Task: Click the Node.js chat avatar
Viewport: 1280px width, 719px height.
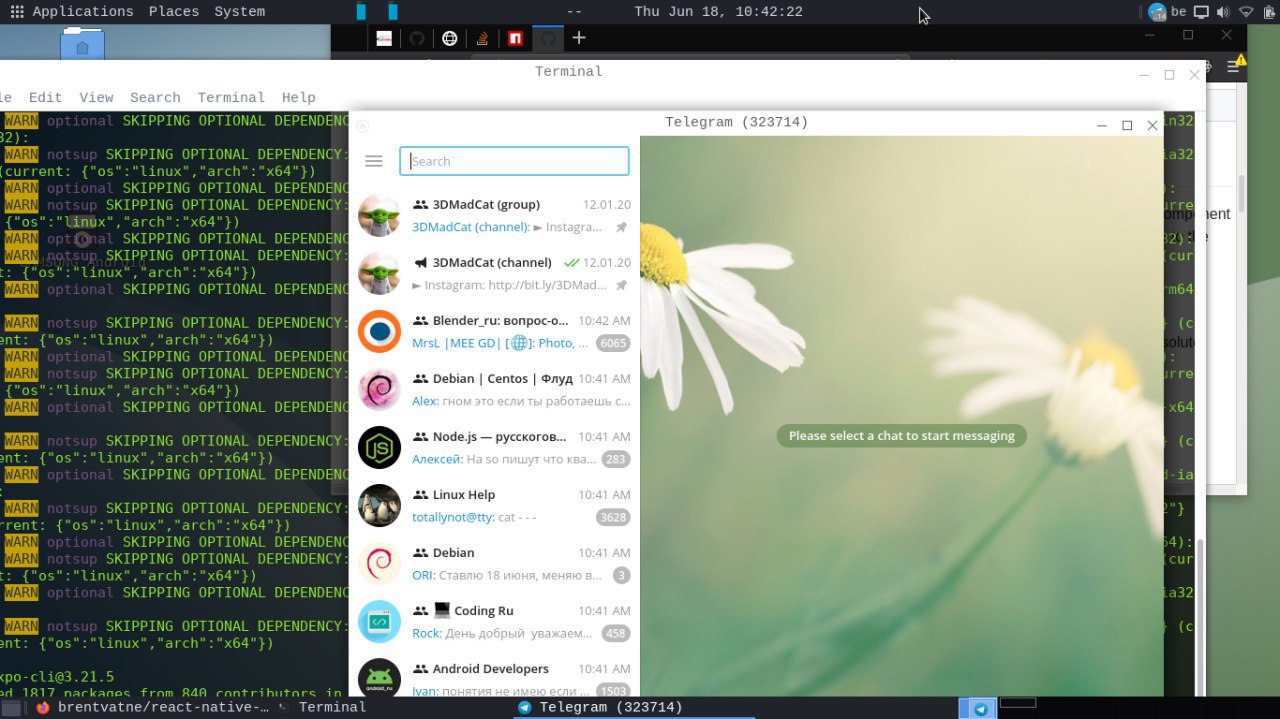Action: coord(379,447)
